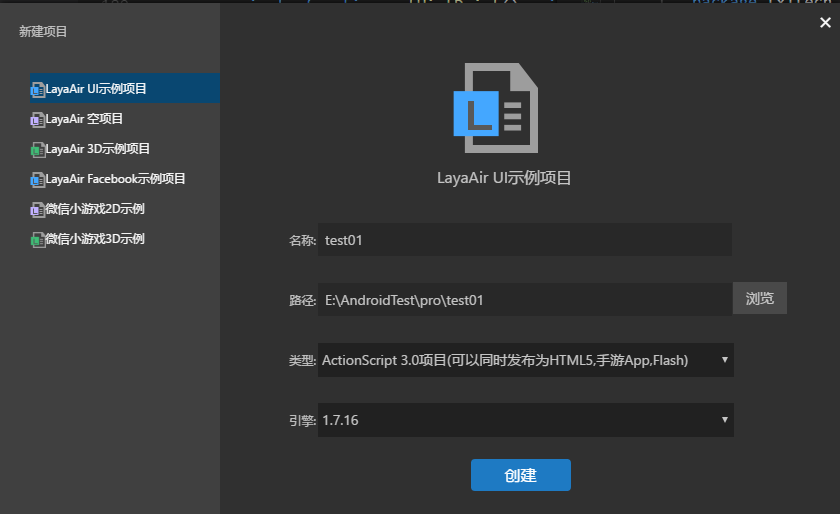Choose the LayaAir 空项目 list entry
This screenshot has width=840, height=514.
click(125, 118)
